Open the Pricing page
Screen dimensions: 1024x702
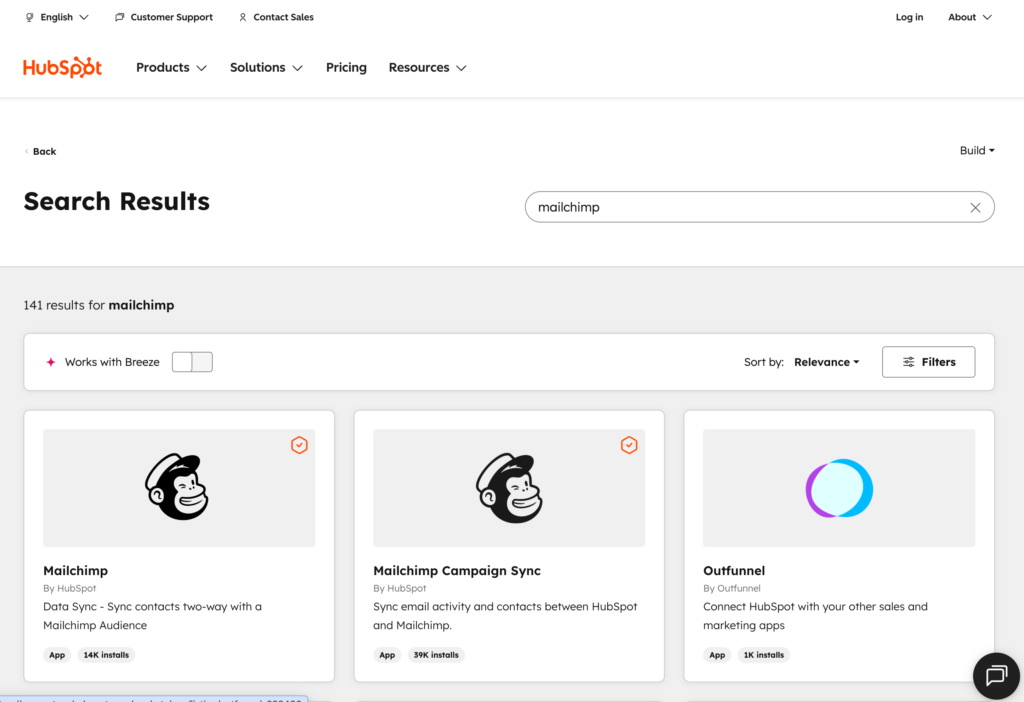point(346,67)
